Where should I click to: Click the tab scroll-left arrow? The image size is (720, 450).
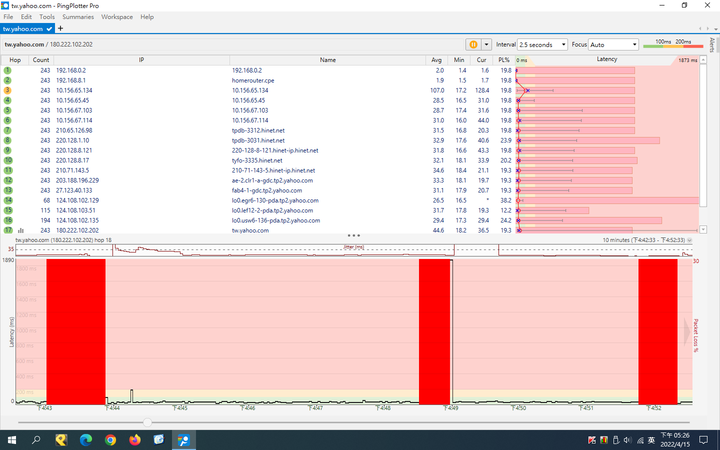(700, 28)
